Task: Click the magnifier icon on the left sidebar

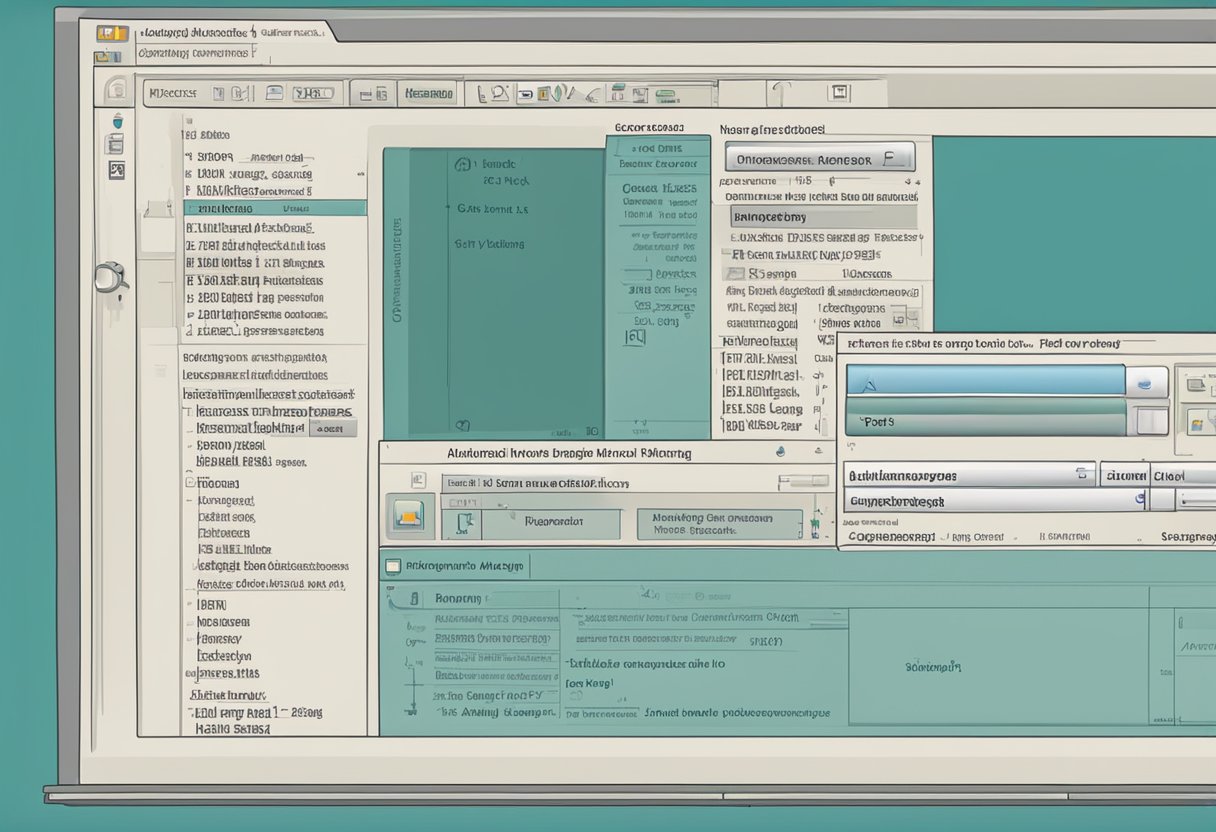Action: (x=111, y=276)
